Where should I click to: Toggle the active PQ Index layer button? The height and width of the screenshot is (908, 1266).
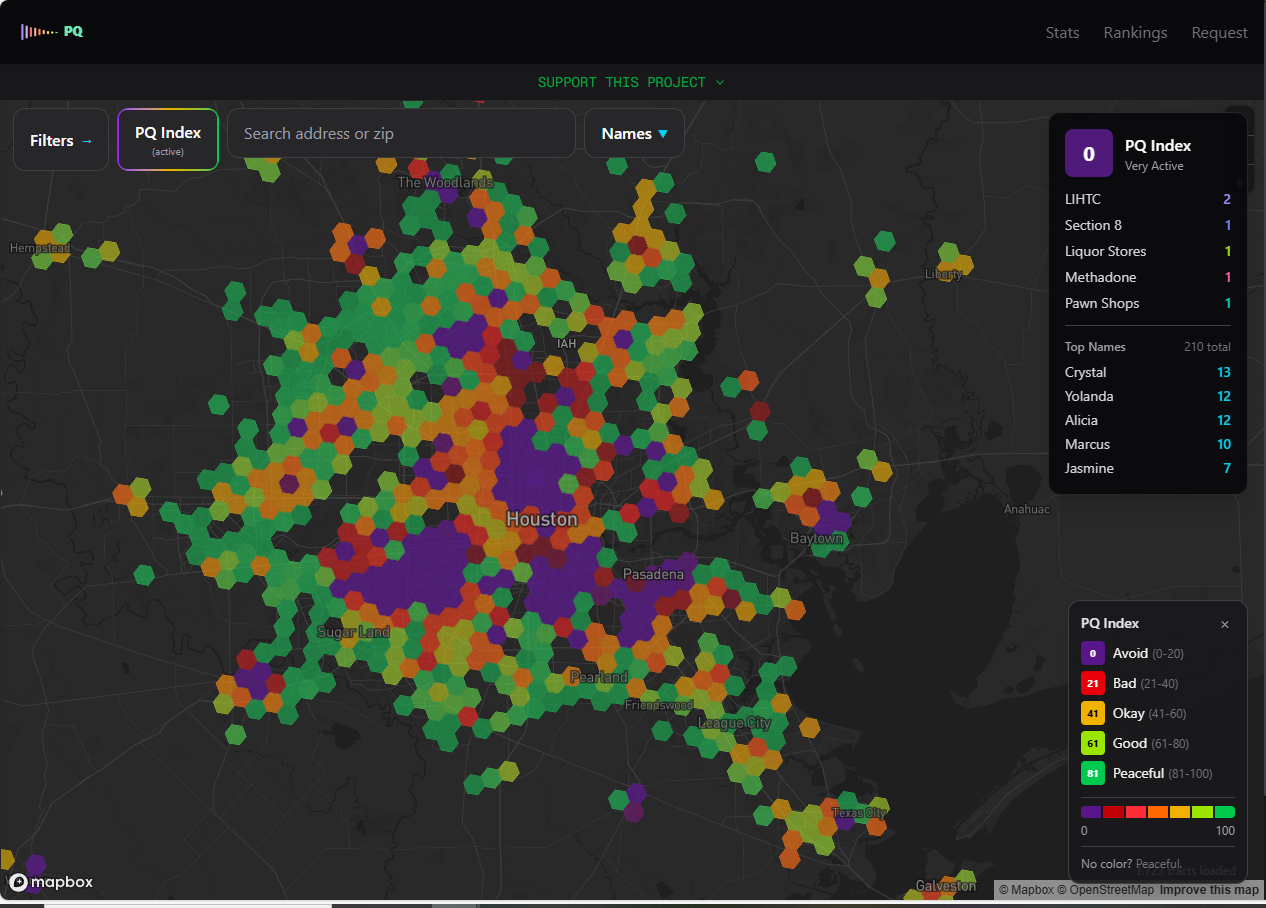(168, 140)
